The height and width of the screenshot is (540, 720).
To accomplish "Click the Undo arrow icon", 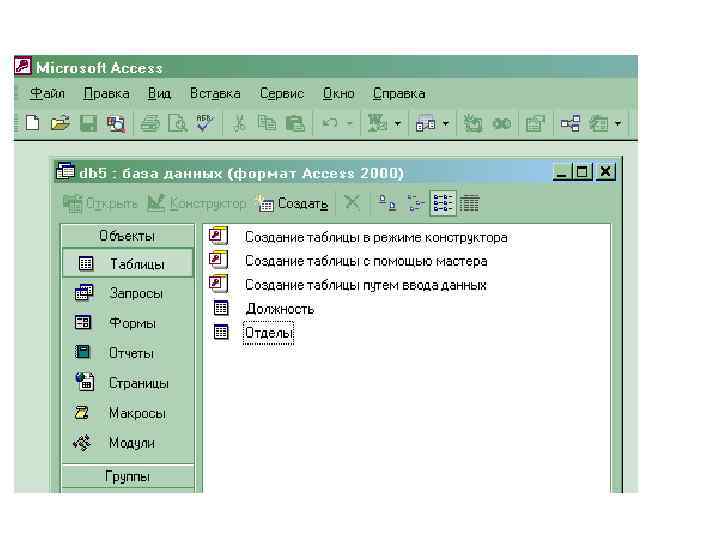I will pos(330,123).
